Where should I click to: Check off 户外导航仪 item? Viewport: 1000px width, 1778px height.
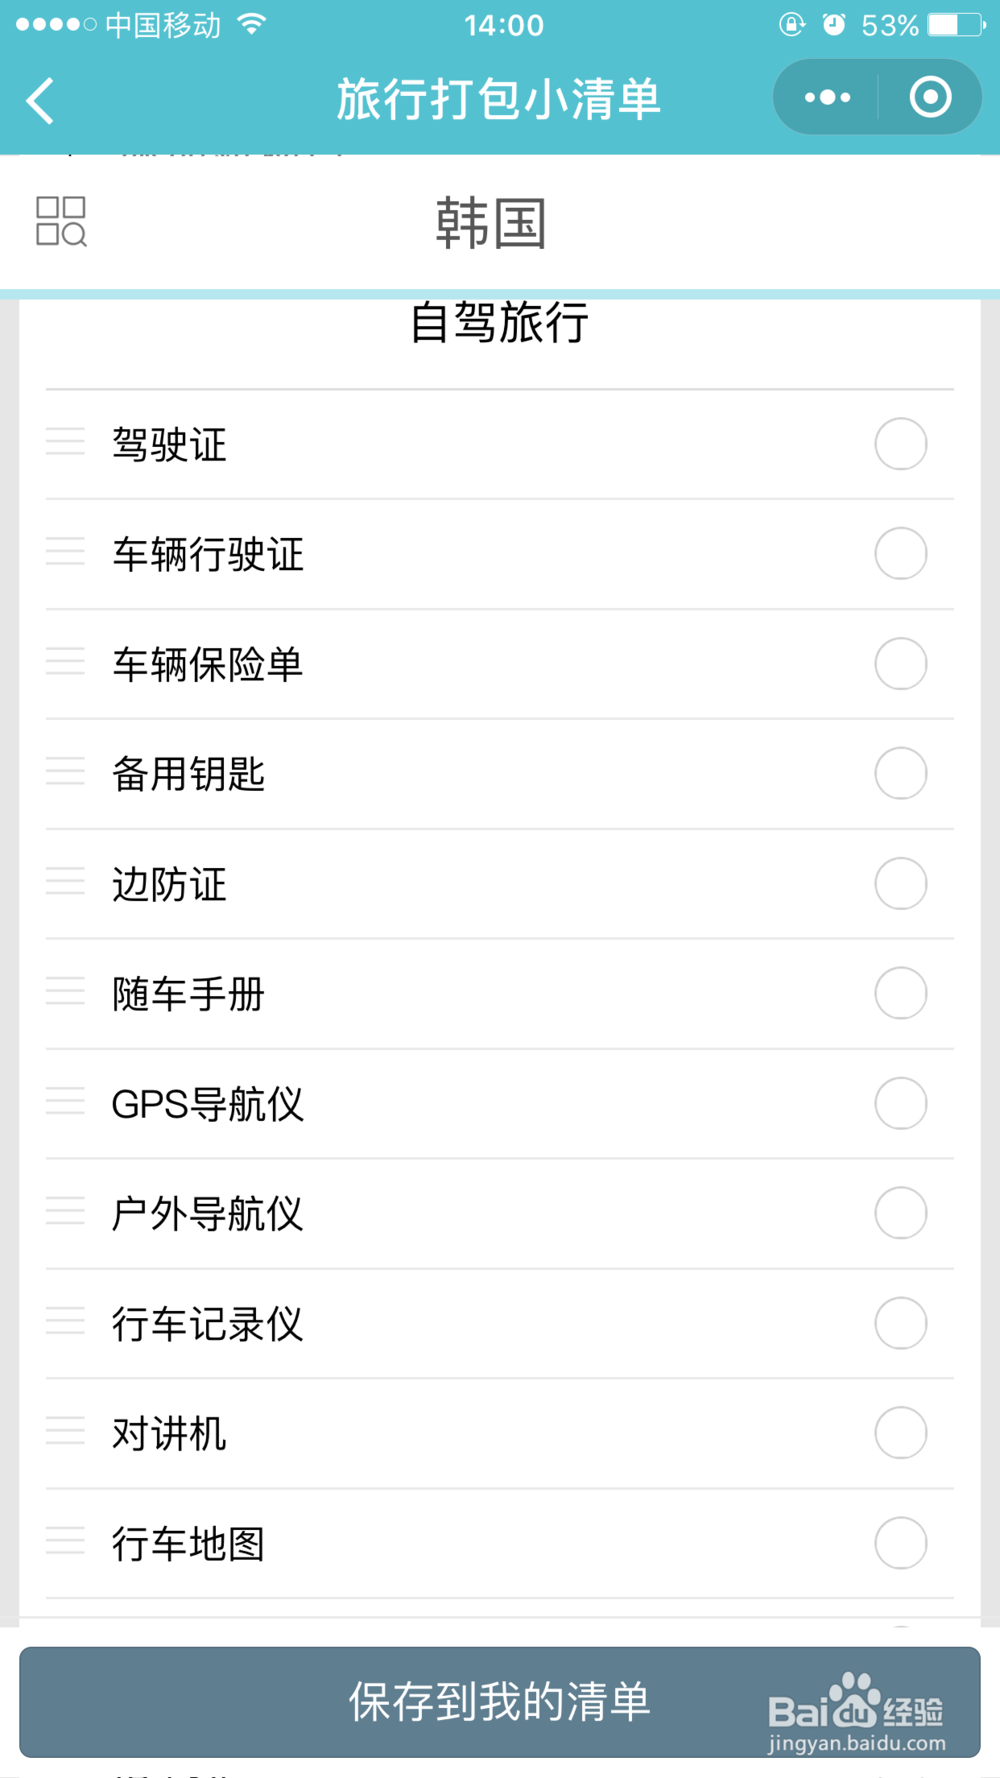900,1214
